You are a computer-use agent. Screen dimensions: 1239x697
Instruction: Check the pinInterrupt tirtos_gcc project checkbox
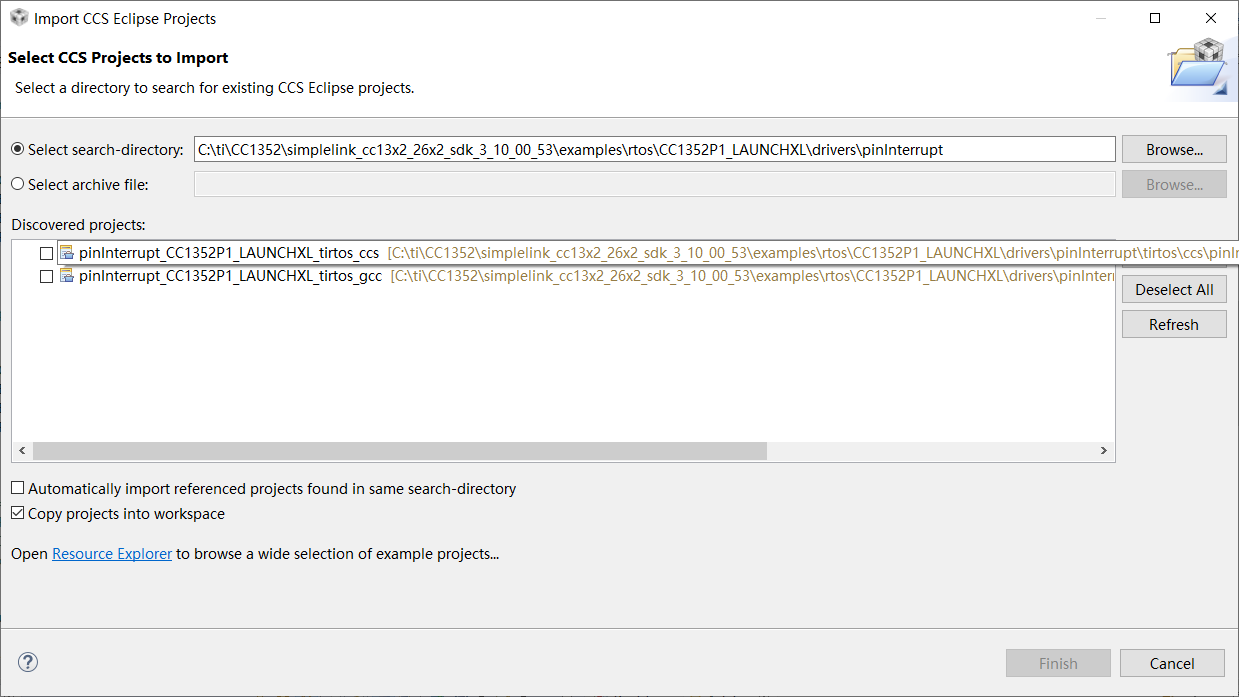pos(46,277)
